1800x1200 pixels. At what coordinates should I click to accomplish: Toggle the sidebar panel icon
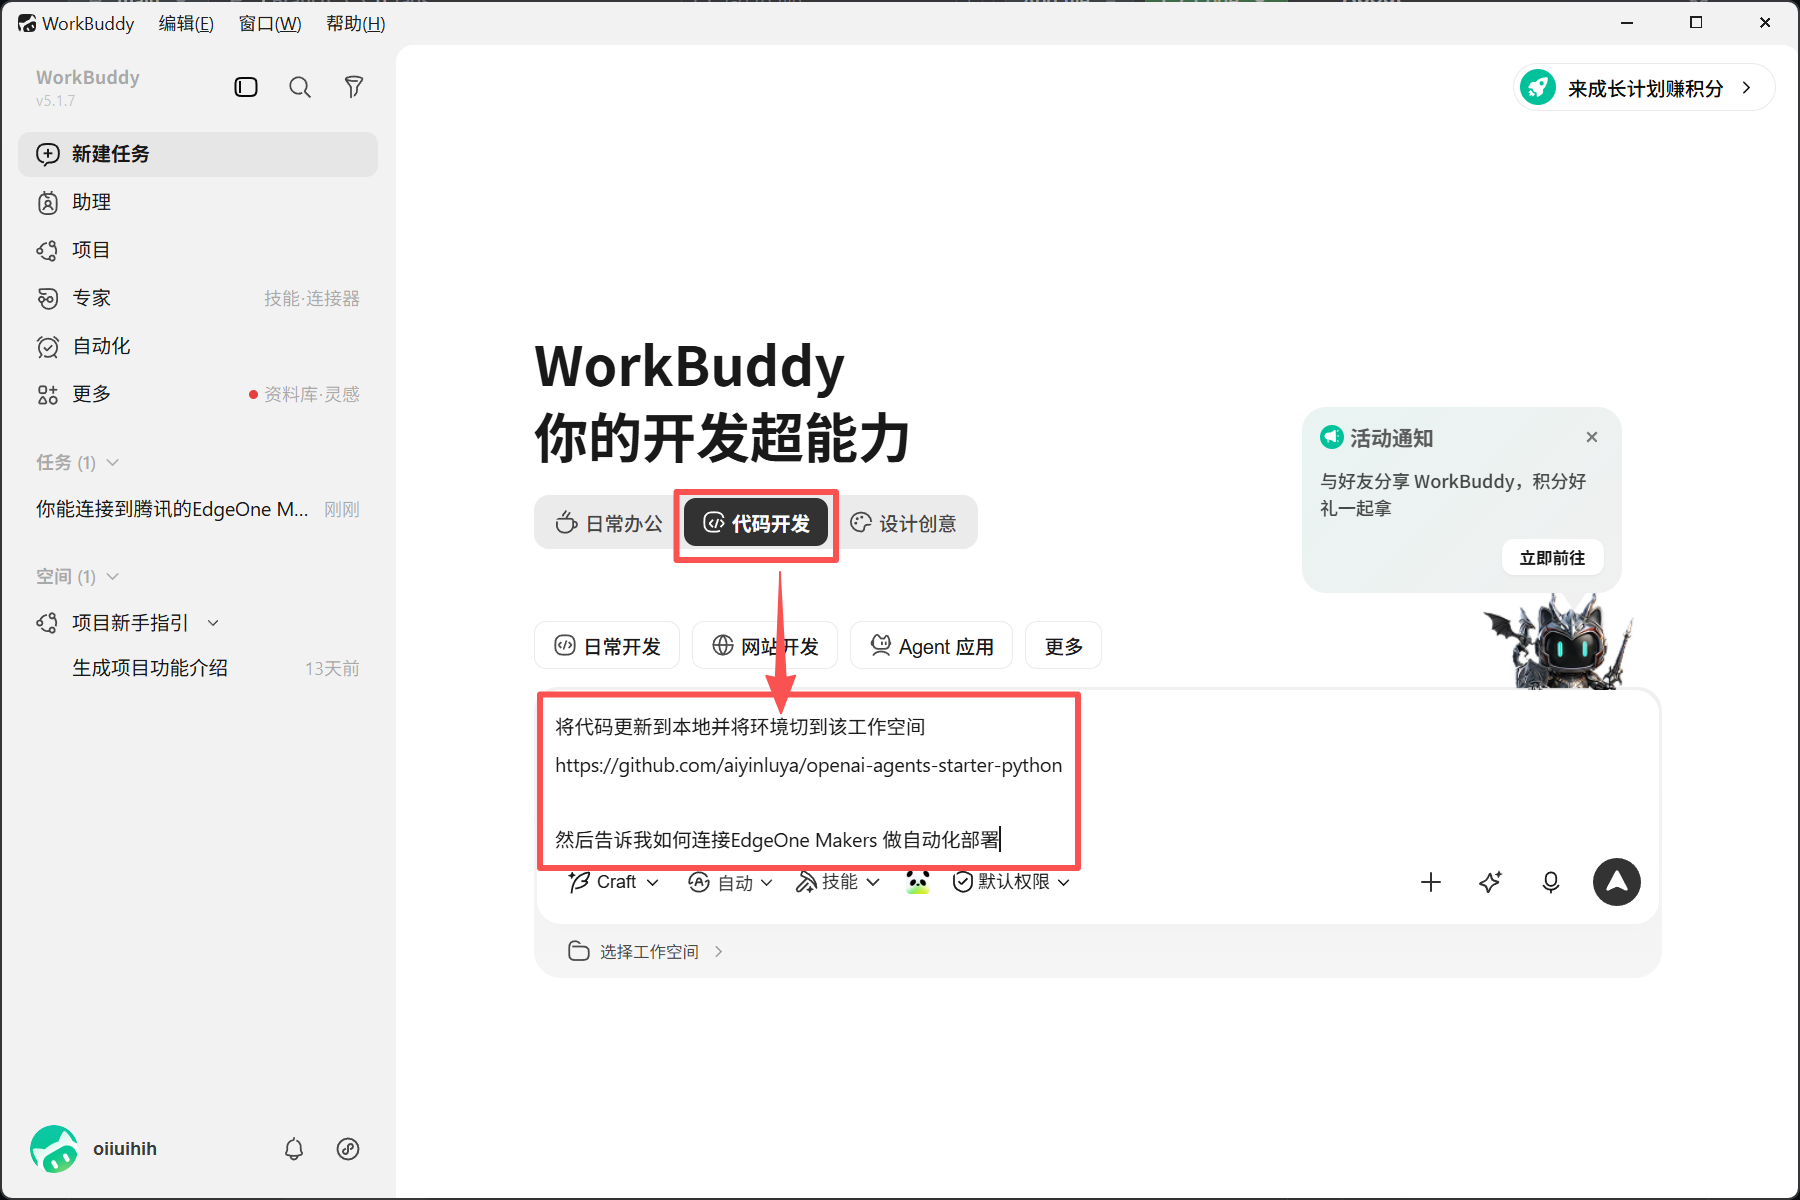point(246,87)
